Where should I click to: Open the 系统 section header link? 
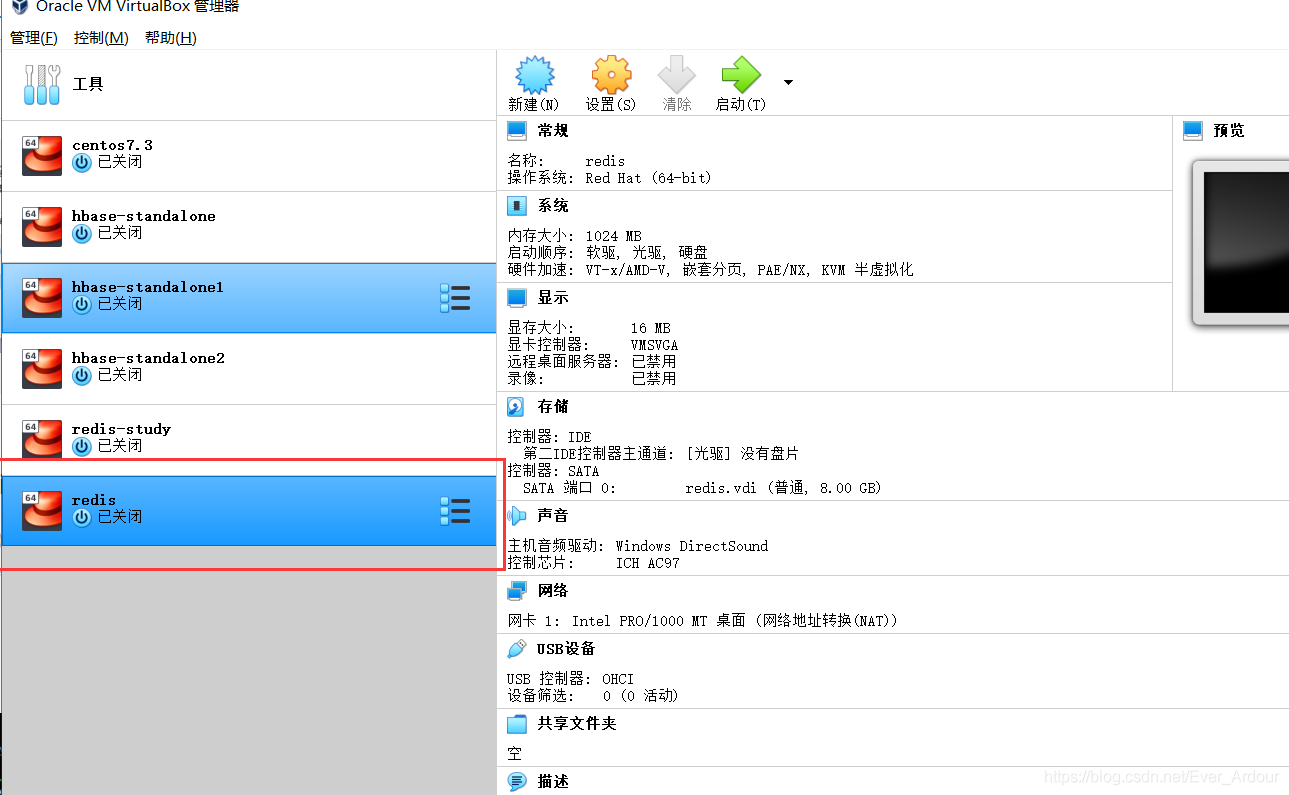553,206
